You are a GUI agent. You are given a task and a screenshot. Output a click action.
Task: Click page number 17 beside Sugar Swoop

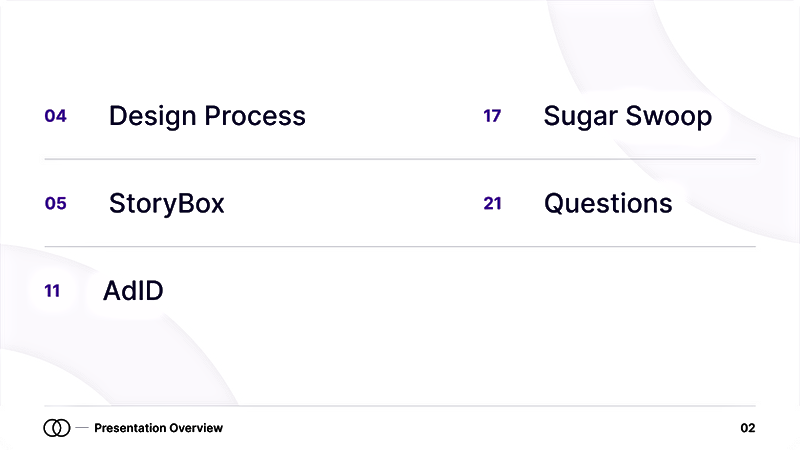[492, 116]
